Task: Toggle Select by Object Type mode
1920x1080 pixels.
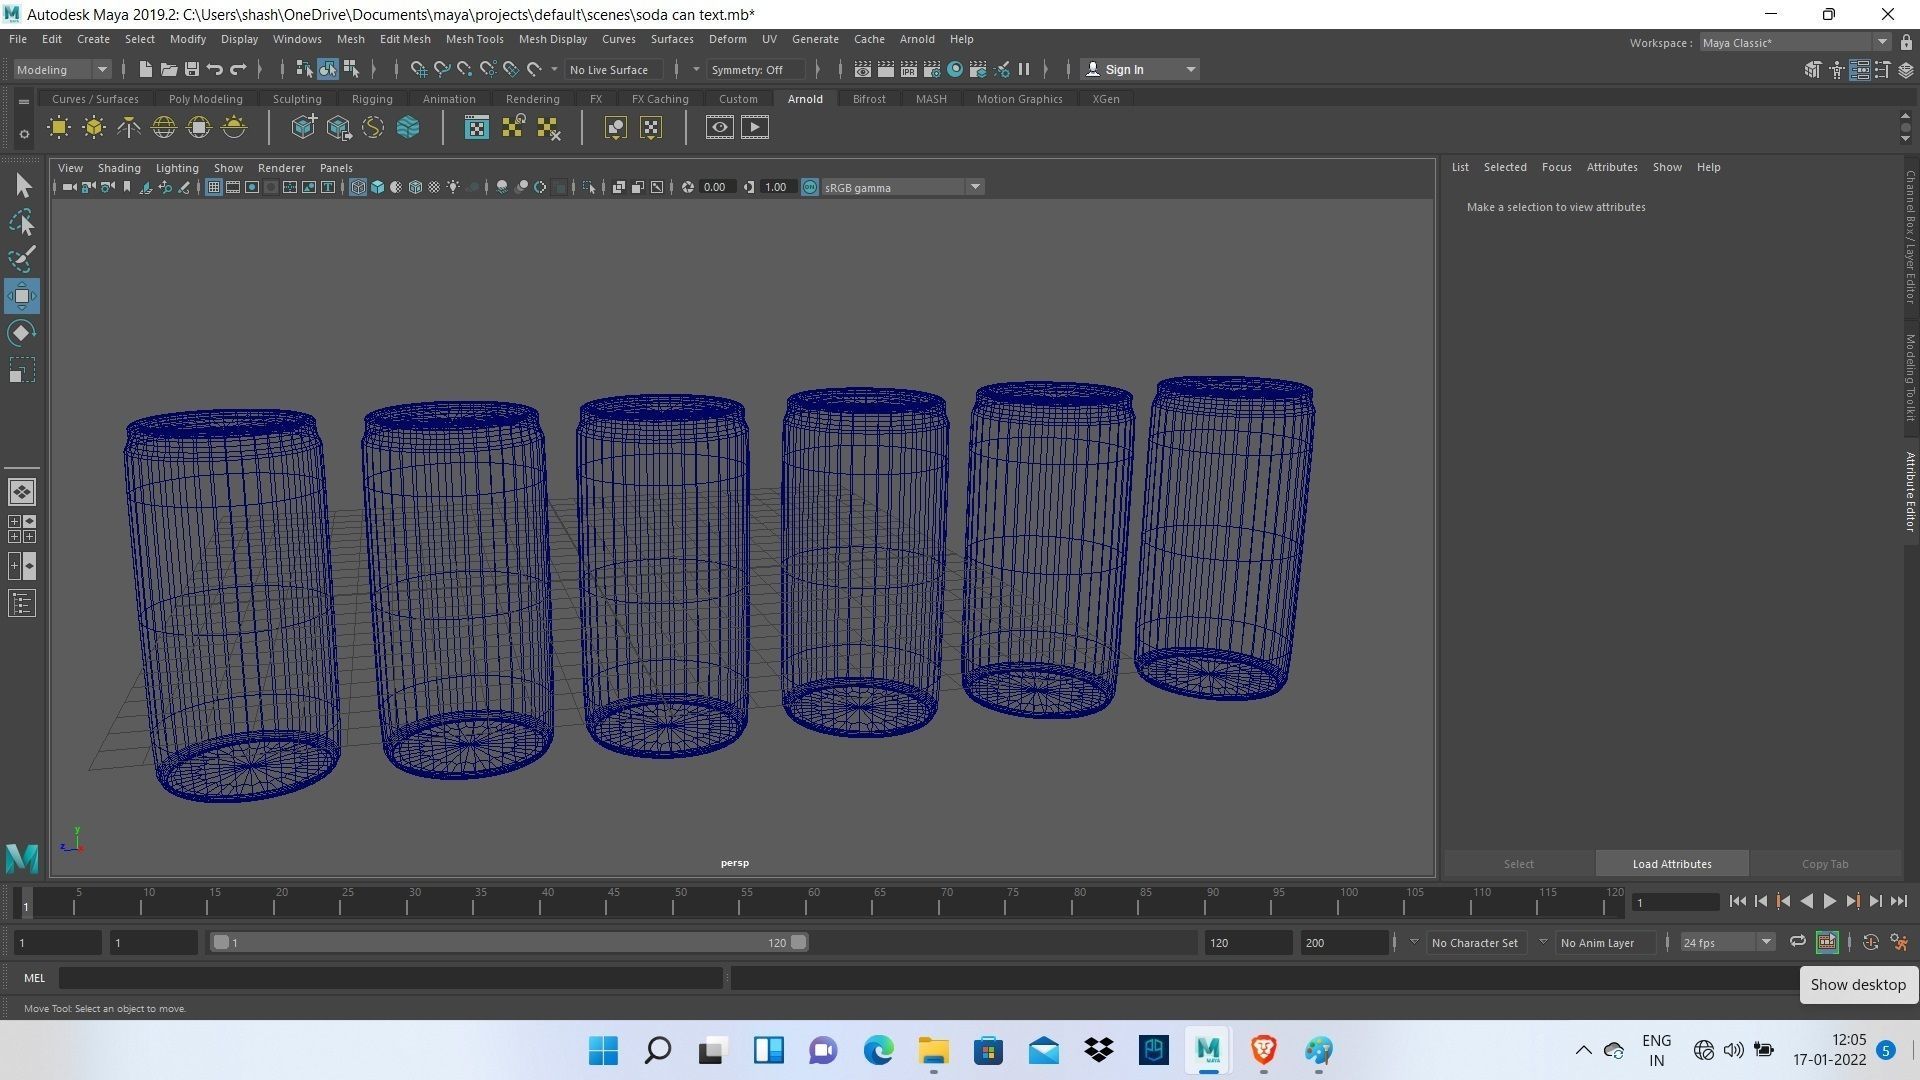Action: click(x=328, y=69)
